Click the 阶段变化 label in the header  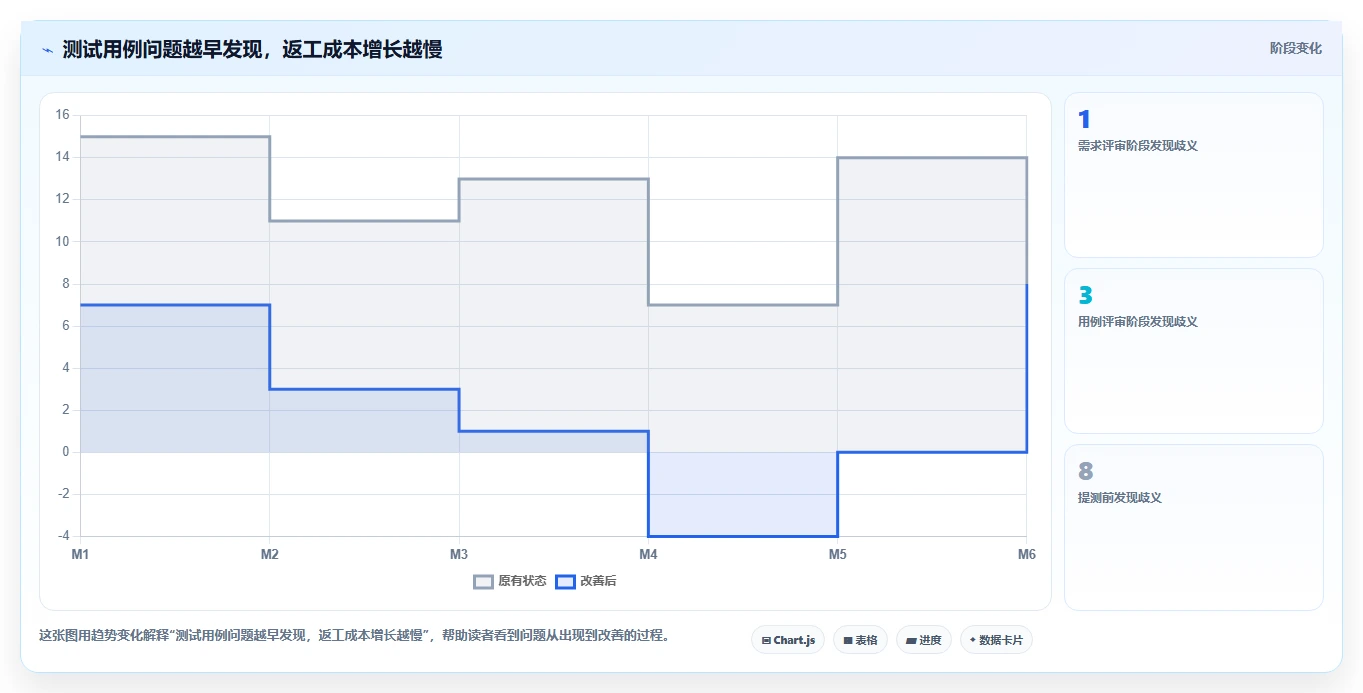click(x=1296, y=48)
